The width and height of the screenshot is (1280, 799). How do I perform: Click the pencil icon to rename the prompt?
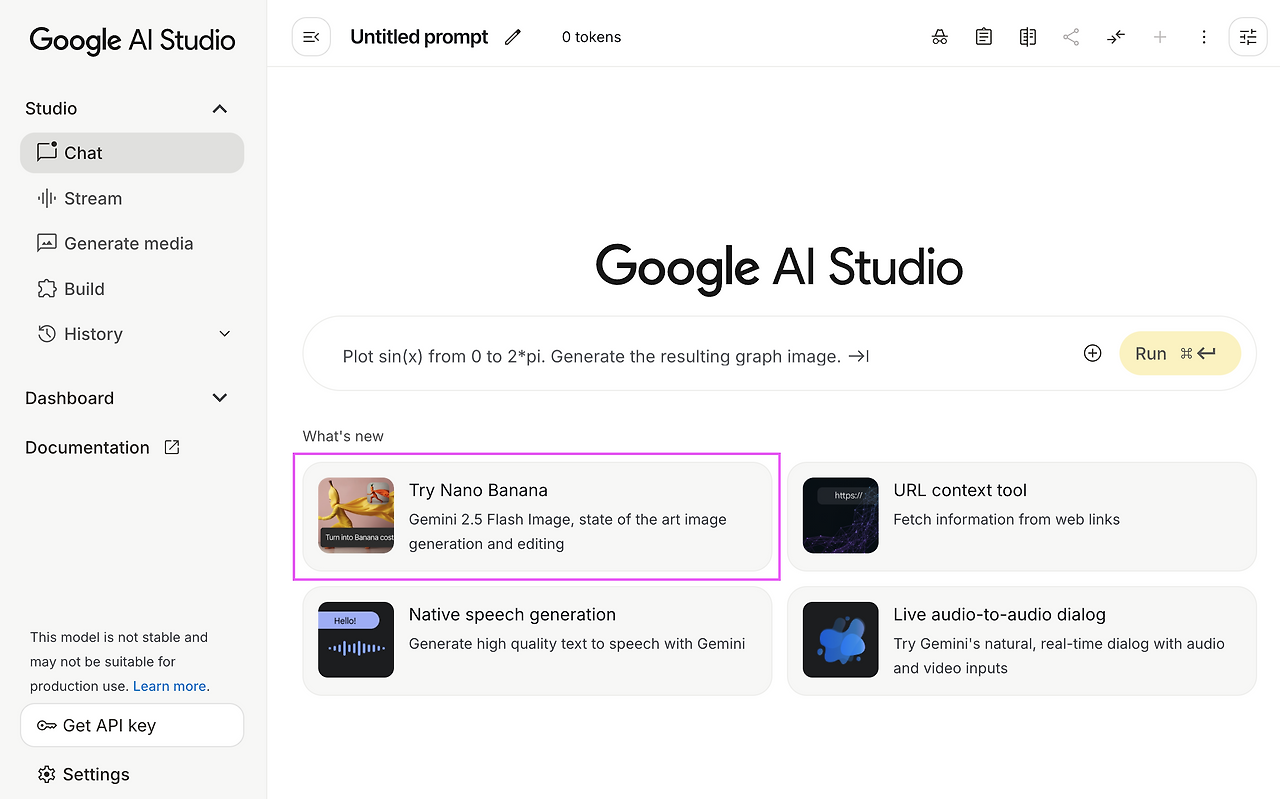[x=513, y=37]
